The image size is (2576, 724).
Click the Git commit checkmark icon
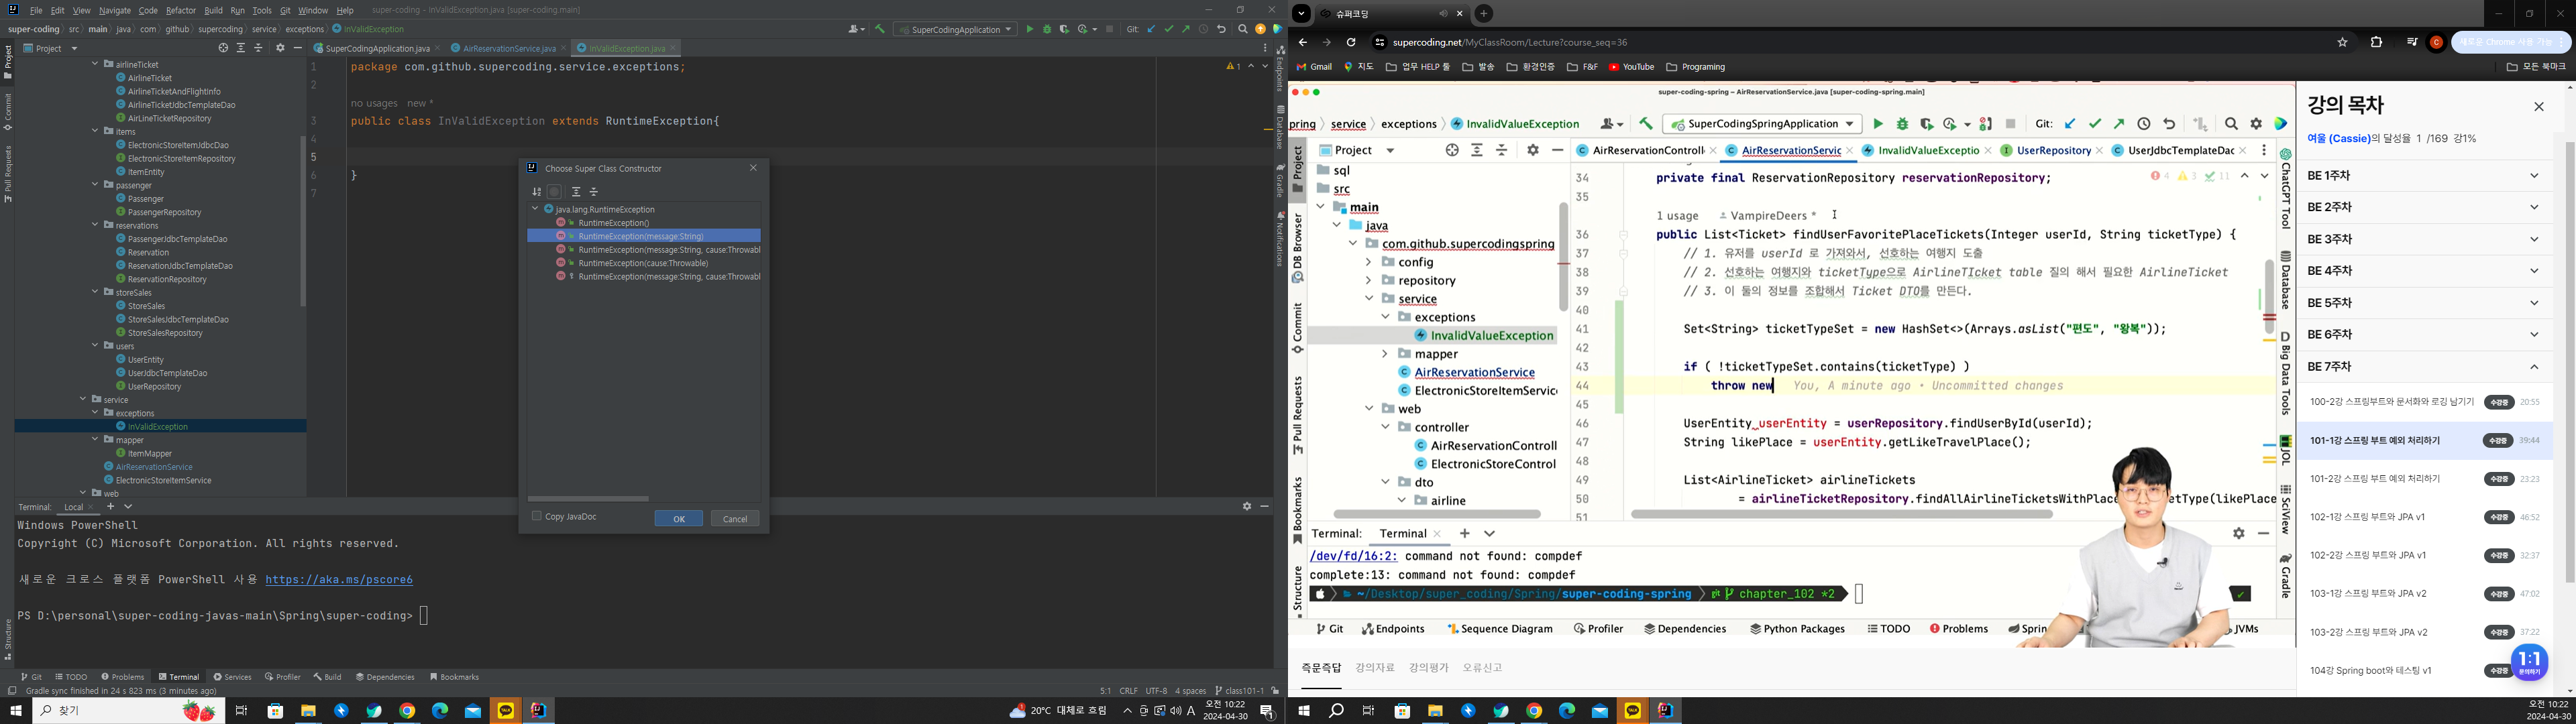(1168, 29)
